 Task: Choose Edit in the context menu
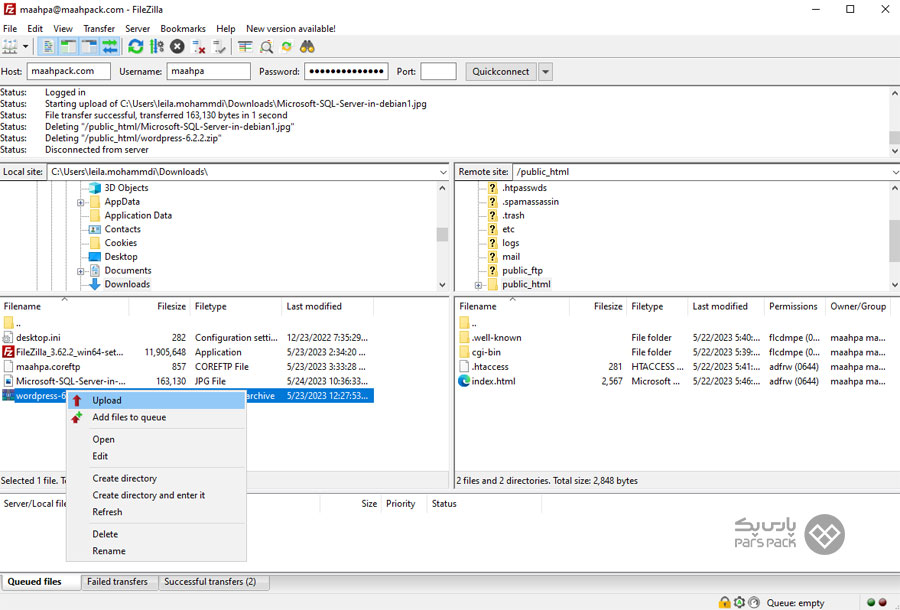coord(156,456)
